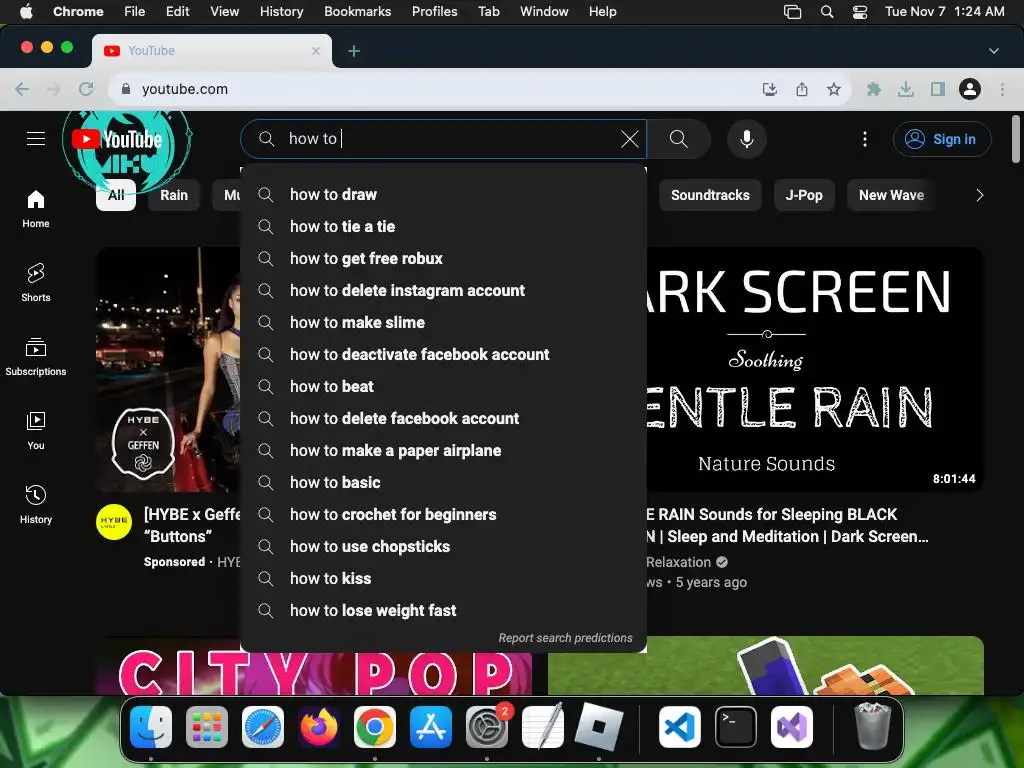Click Report search predictions link
Image resolution: width=1024 pixels, height=768 pixels.
tap(566, 638)
